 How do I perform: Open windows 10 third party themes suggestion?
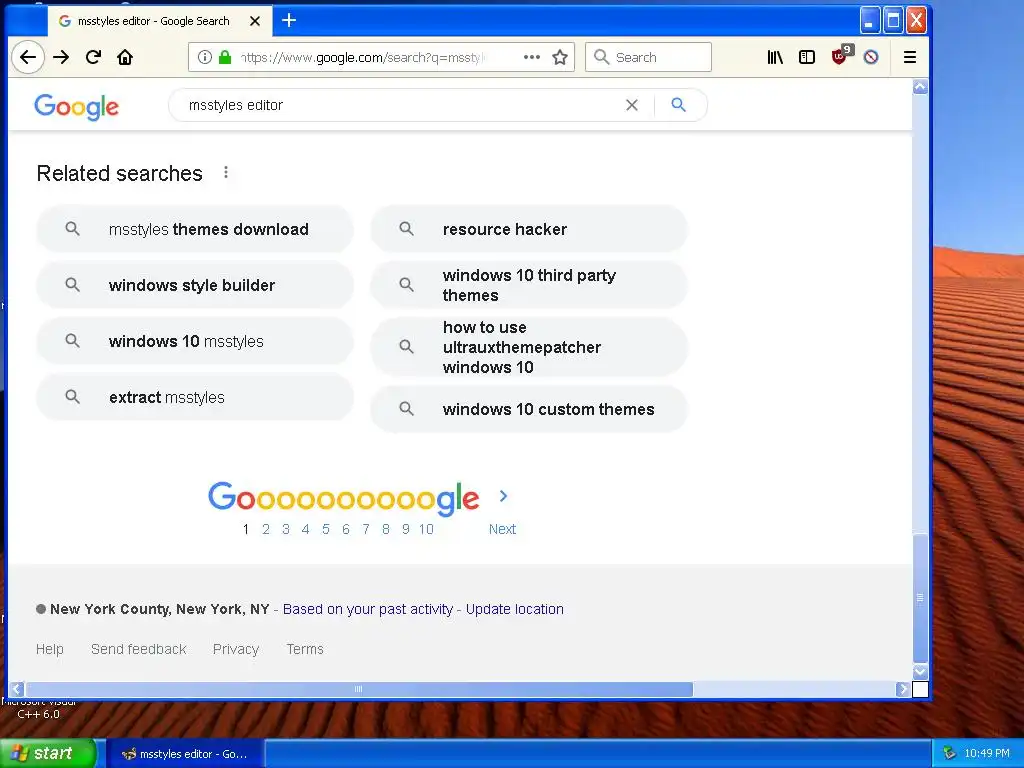click(529, 285)
